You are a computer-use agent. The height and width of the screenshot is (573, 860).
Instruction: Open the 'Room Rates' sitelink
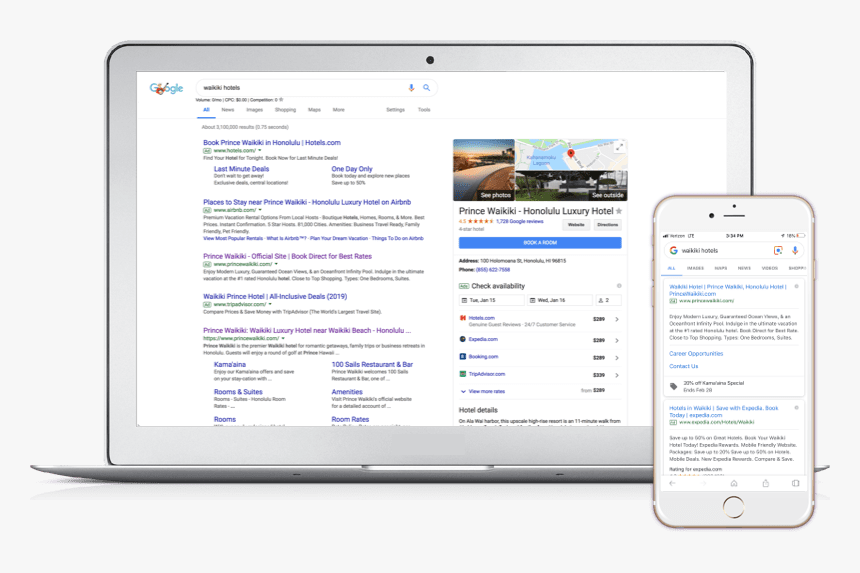tap(350, 419)
